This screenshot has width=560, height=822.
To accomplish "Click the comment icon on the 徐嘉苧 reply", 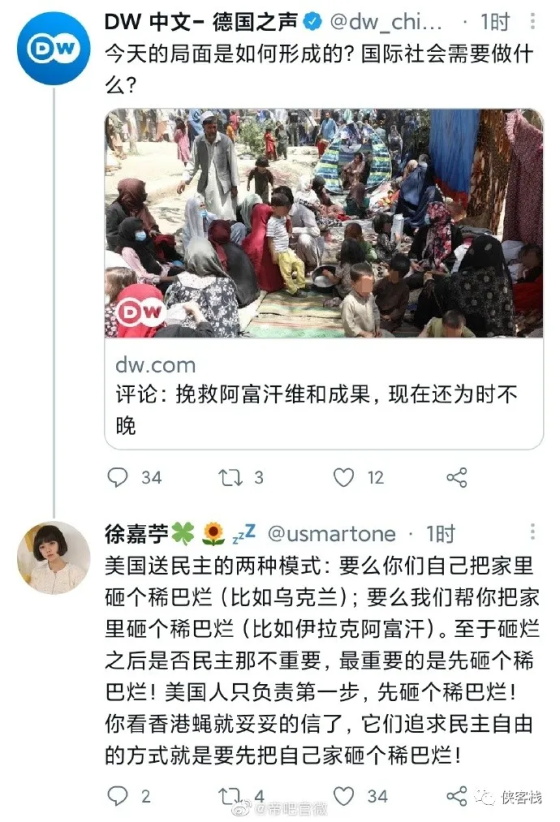I will 117,796.
